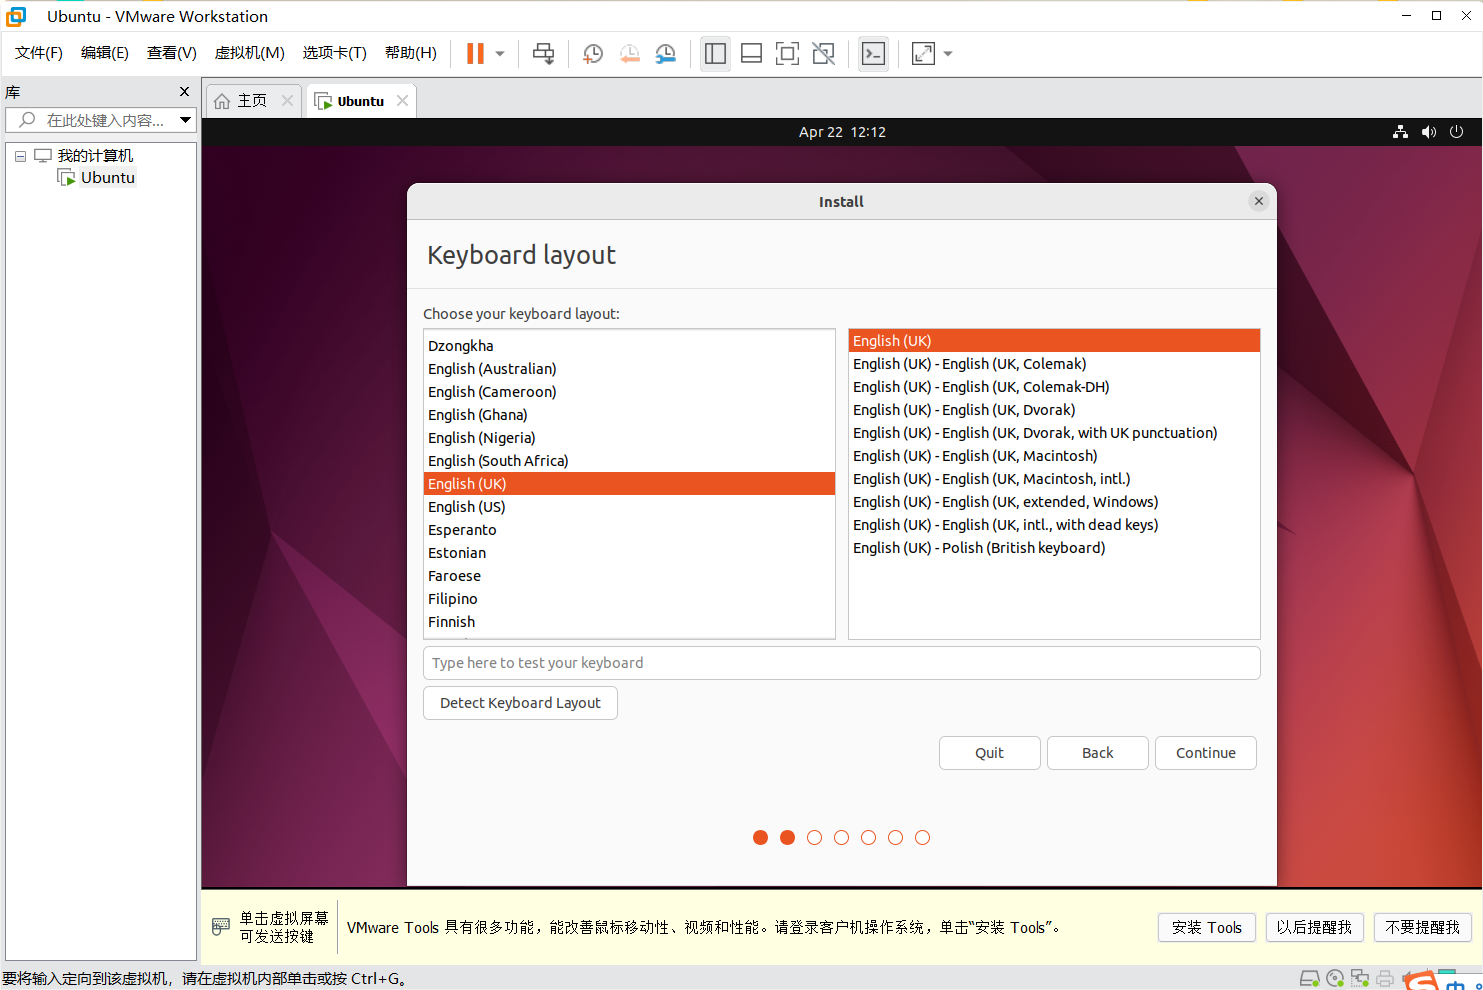Open the snapshot manager icon
Viewport: 1483px width, 990px height.
[x=666, y=54]
